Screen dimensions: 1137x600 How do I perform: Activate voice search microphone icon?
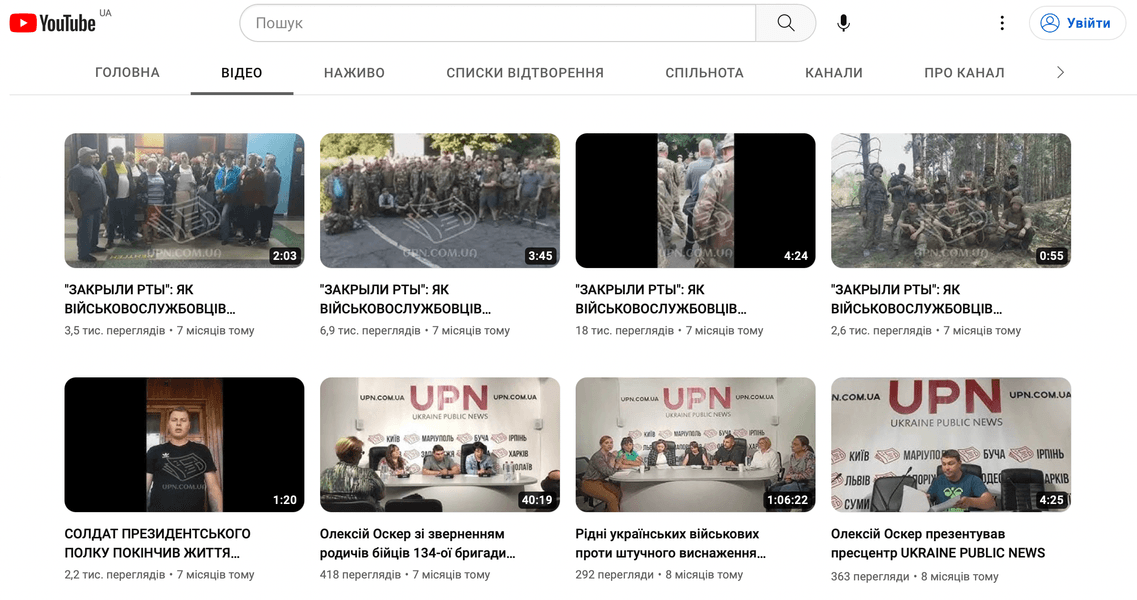click(843, 23)
